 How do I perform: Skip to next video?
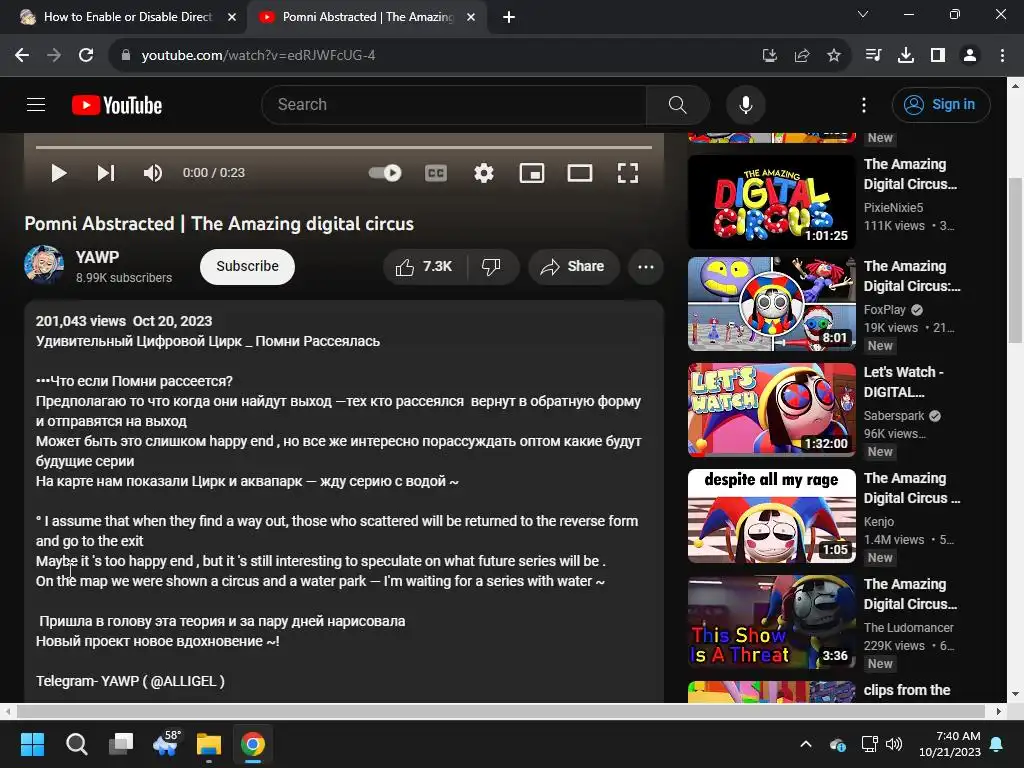pyautogui.click(x=106, y=173)
